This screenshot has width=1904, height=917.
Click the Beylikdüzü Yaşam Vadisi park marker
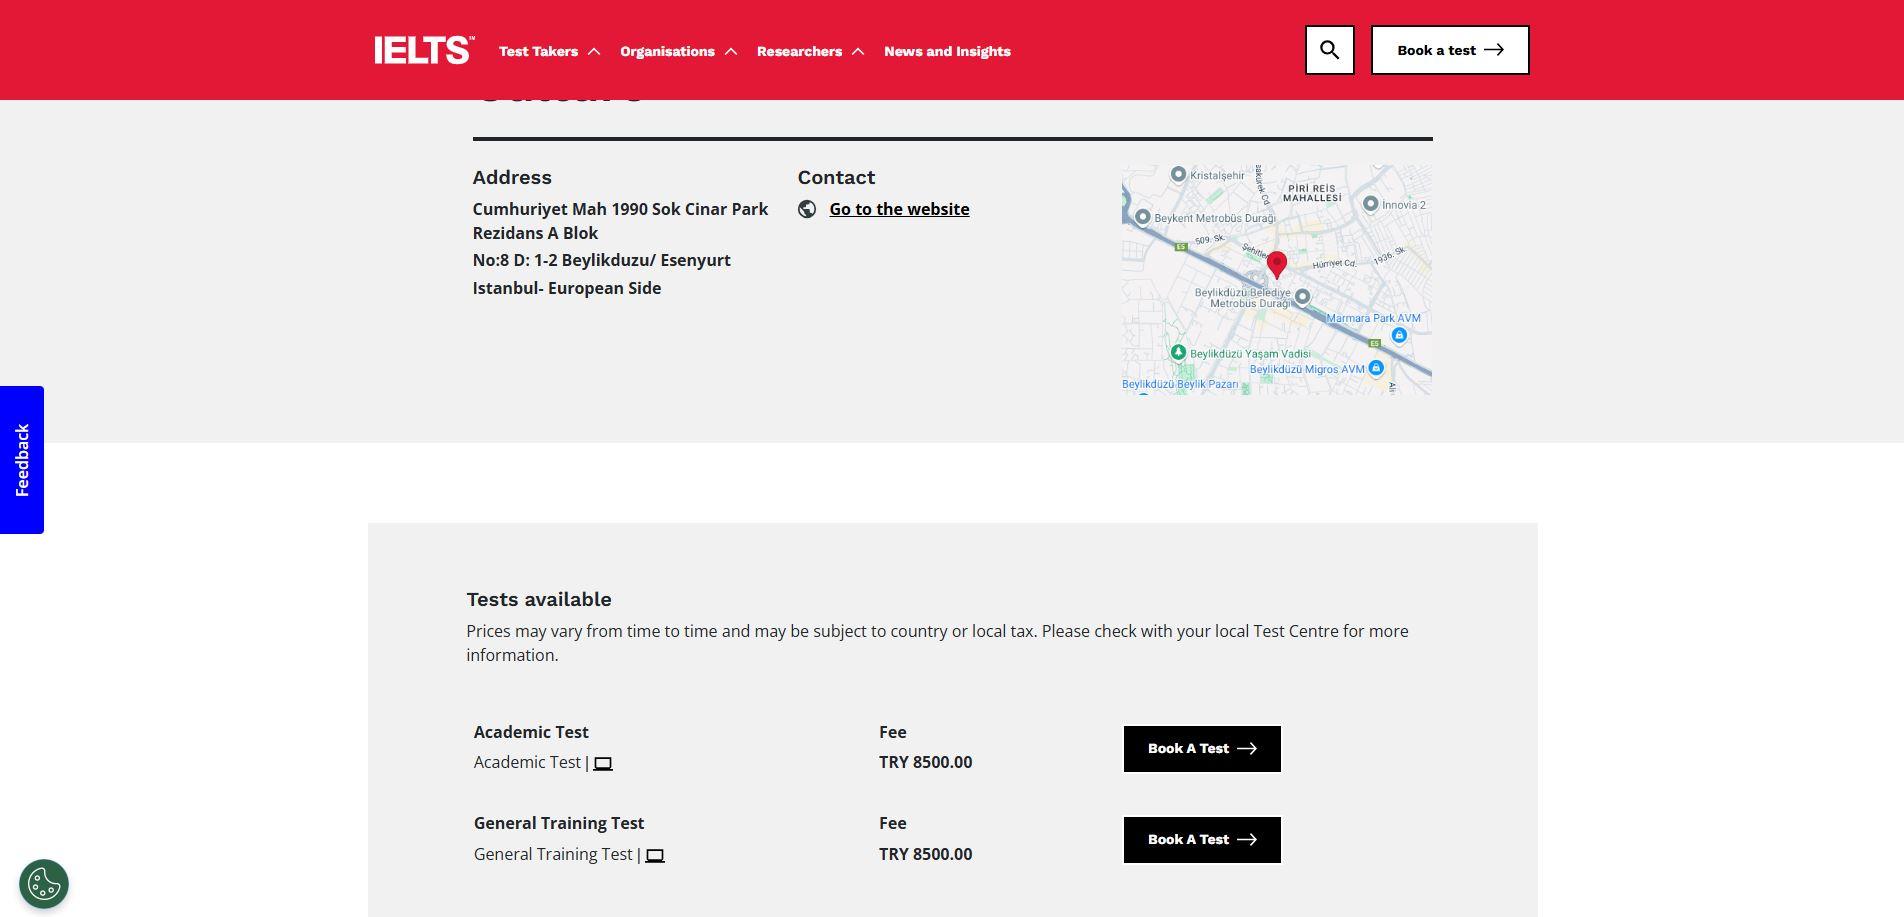tap(1178, 352)
